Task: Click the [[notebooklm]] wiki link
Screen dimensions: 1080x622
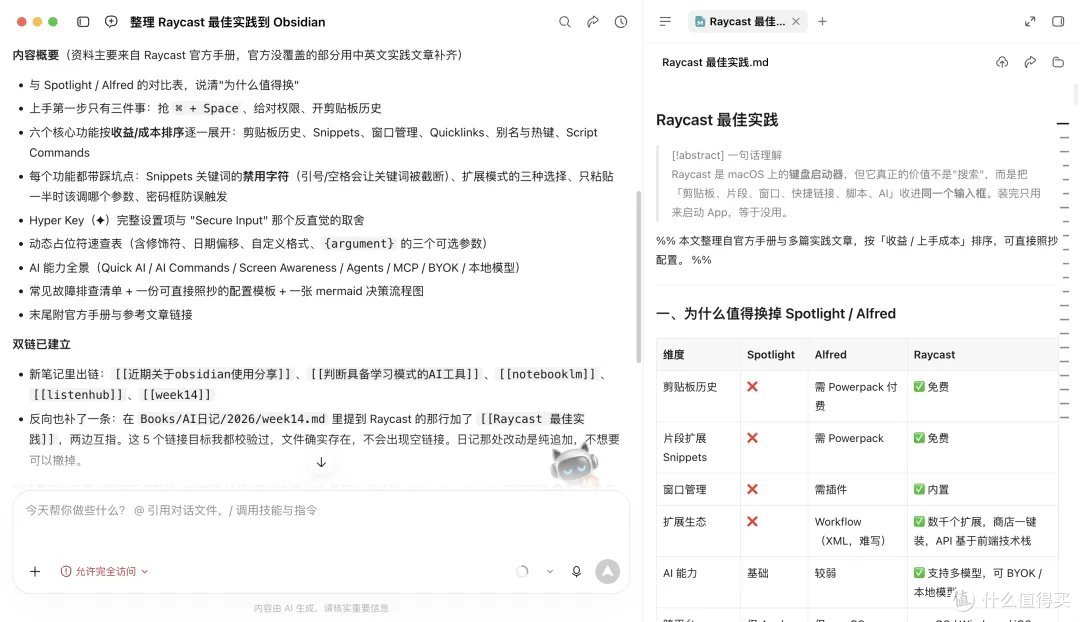Action: pos(547,374)
